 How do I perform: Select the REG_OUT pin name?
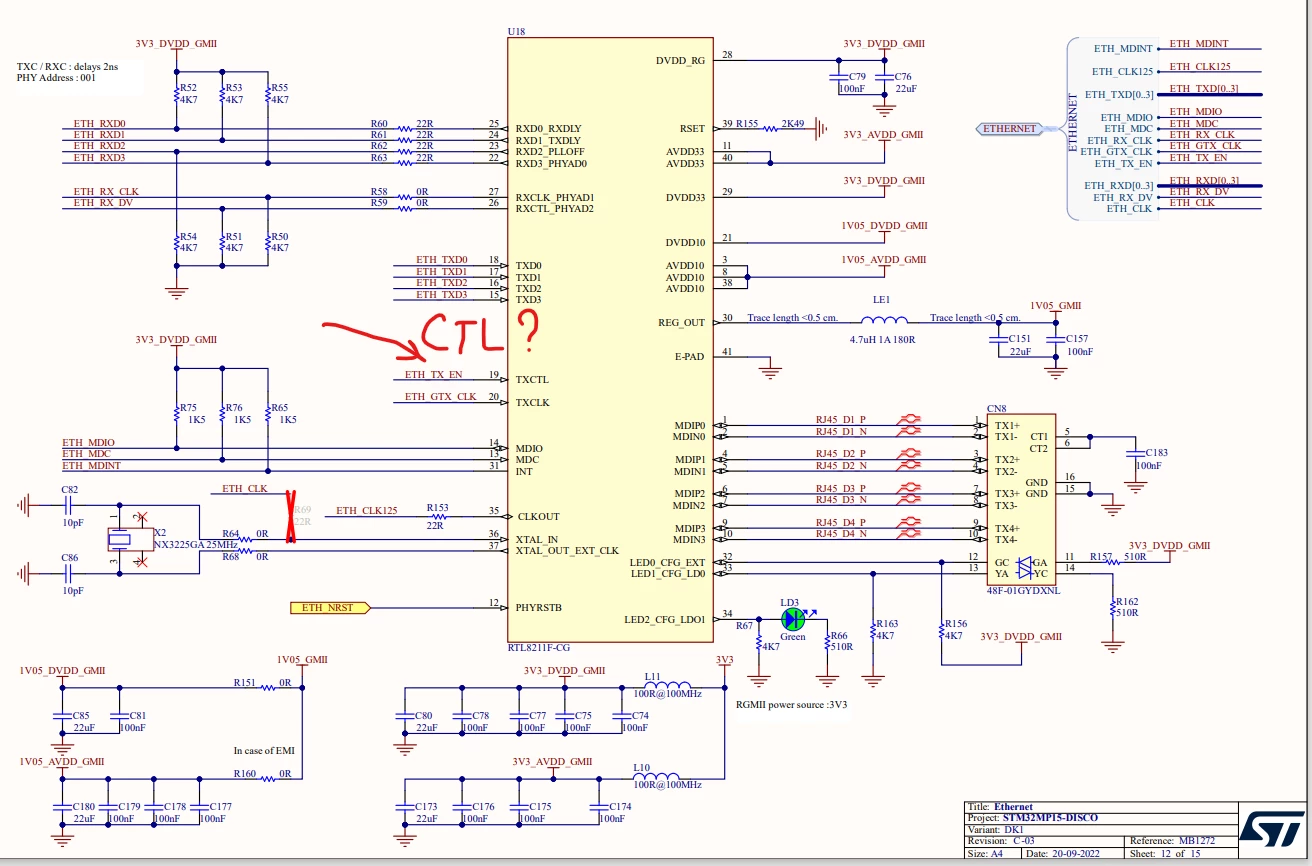click(683, 323)
